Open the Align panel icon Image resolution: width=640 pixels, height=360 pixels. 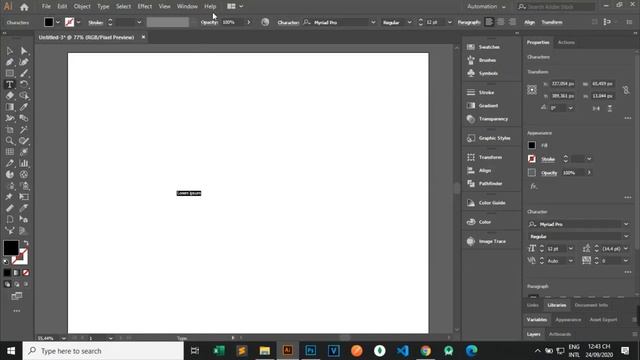point(471,170)
